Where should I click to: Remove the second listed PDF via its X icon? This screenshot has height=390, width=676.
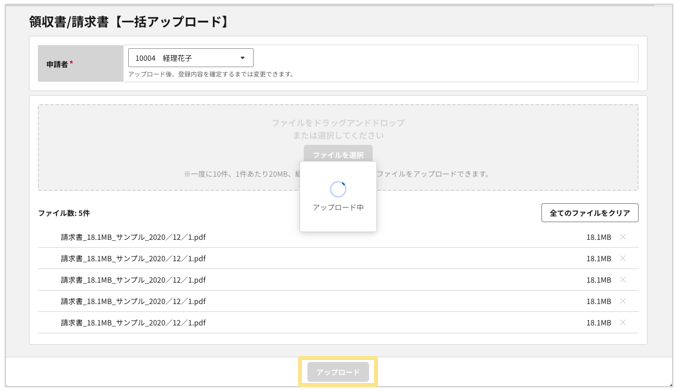point(623,258)
